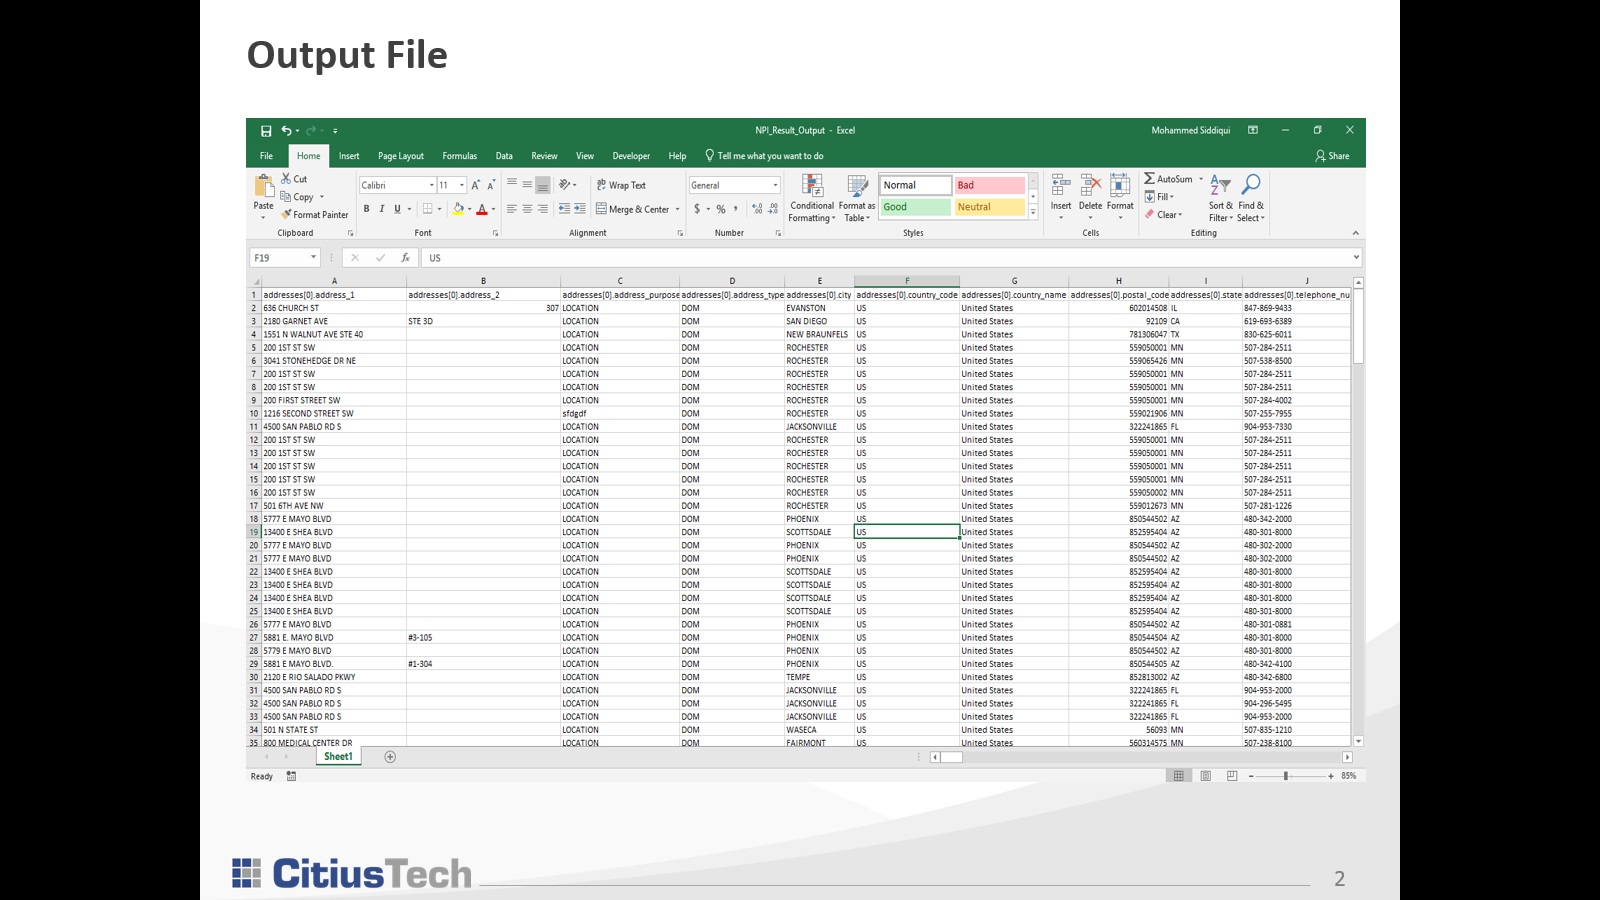Screen dimensions: 1600x900
Task: Open the Name Box dropdown for F19
Action: (x=313, y=258)
